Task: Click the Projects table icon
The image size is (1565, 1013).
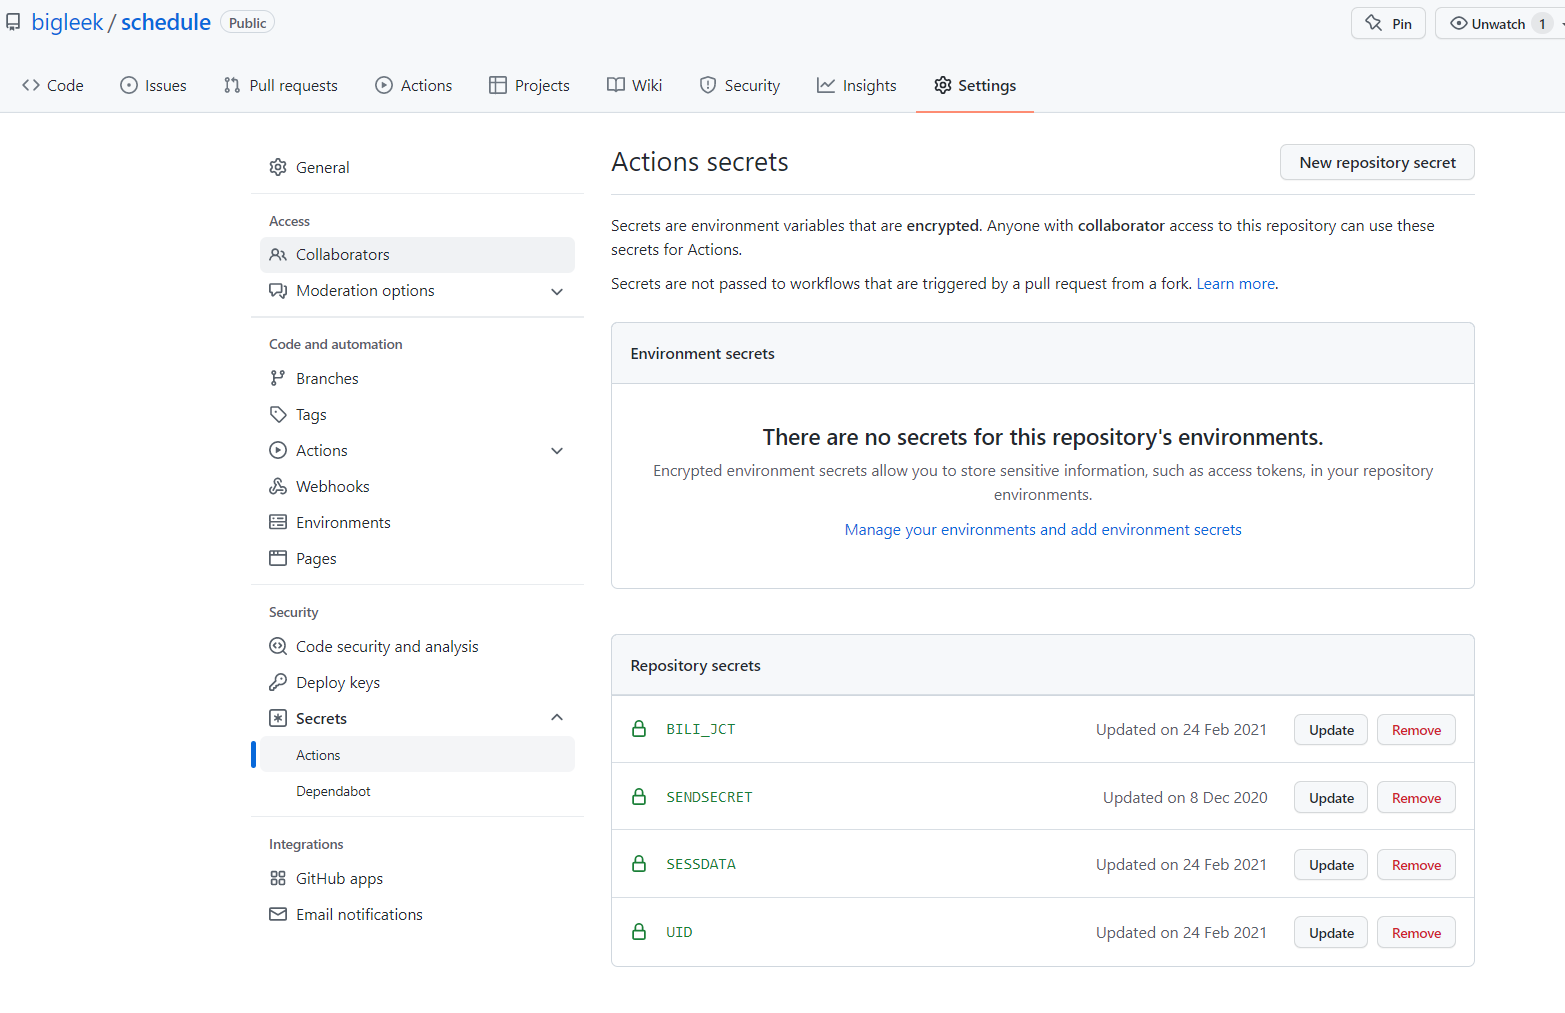Action: point(498,85)
